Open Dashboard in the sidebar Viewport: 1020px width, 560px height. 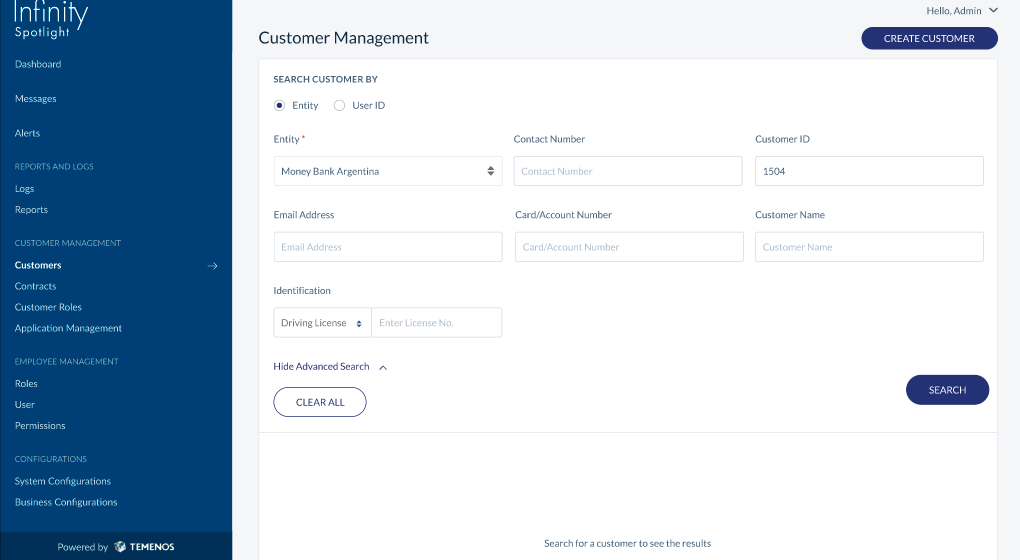click(38, 64)
